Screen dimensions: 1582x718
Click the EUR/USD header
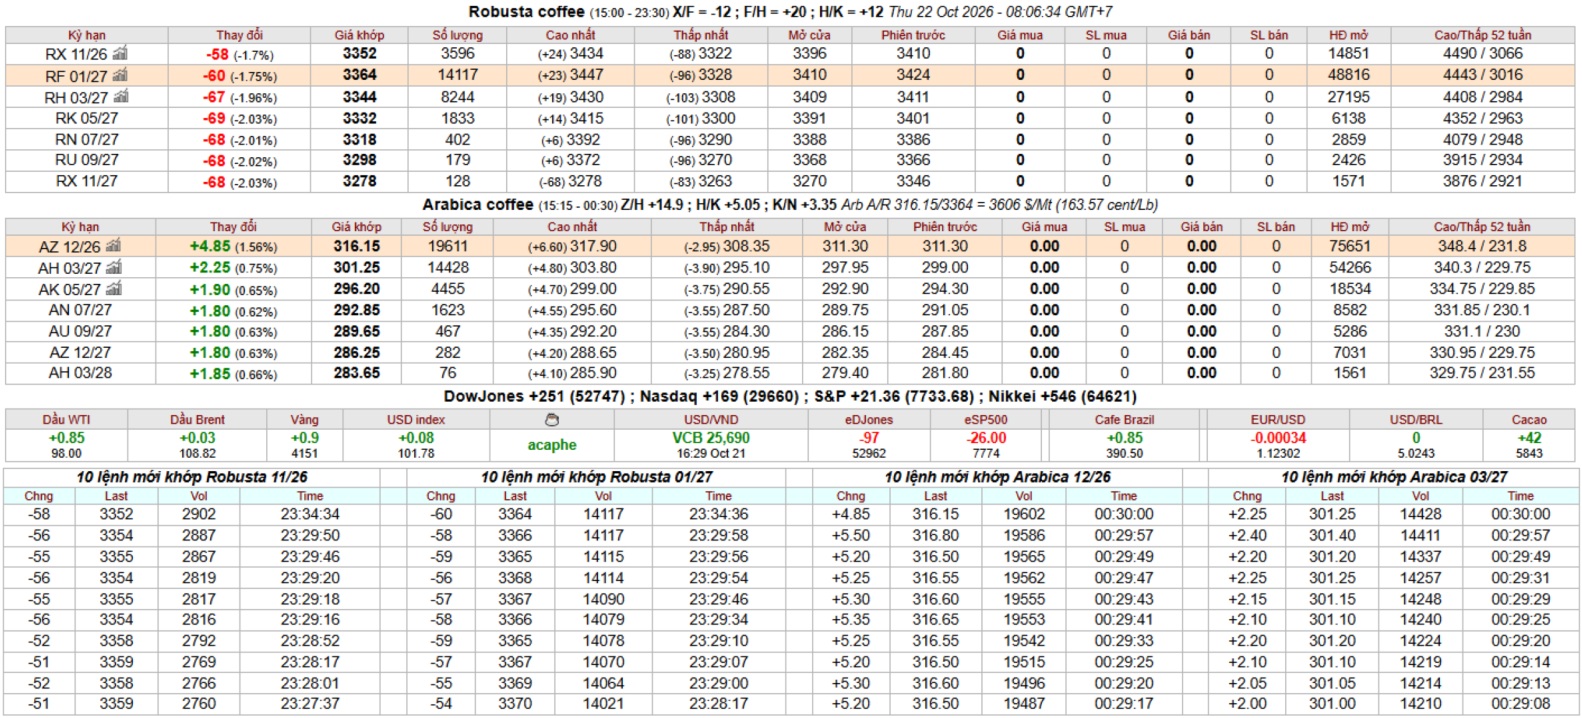pos(1278,420)
